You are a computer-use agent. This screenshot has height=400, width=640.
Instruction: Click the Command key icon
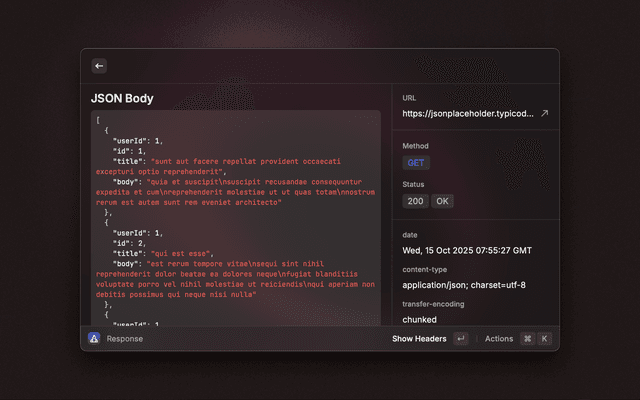527,339
